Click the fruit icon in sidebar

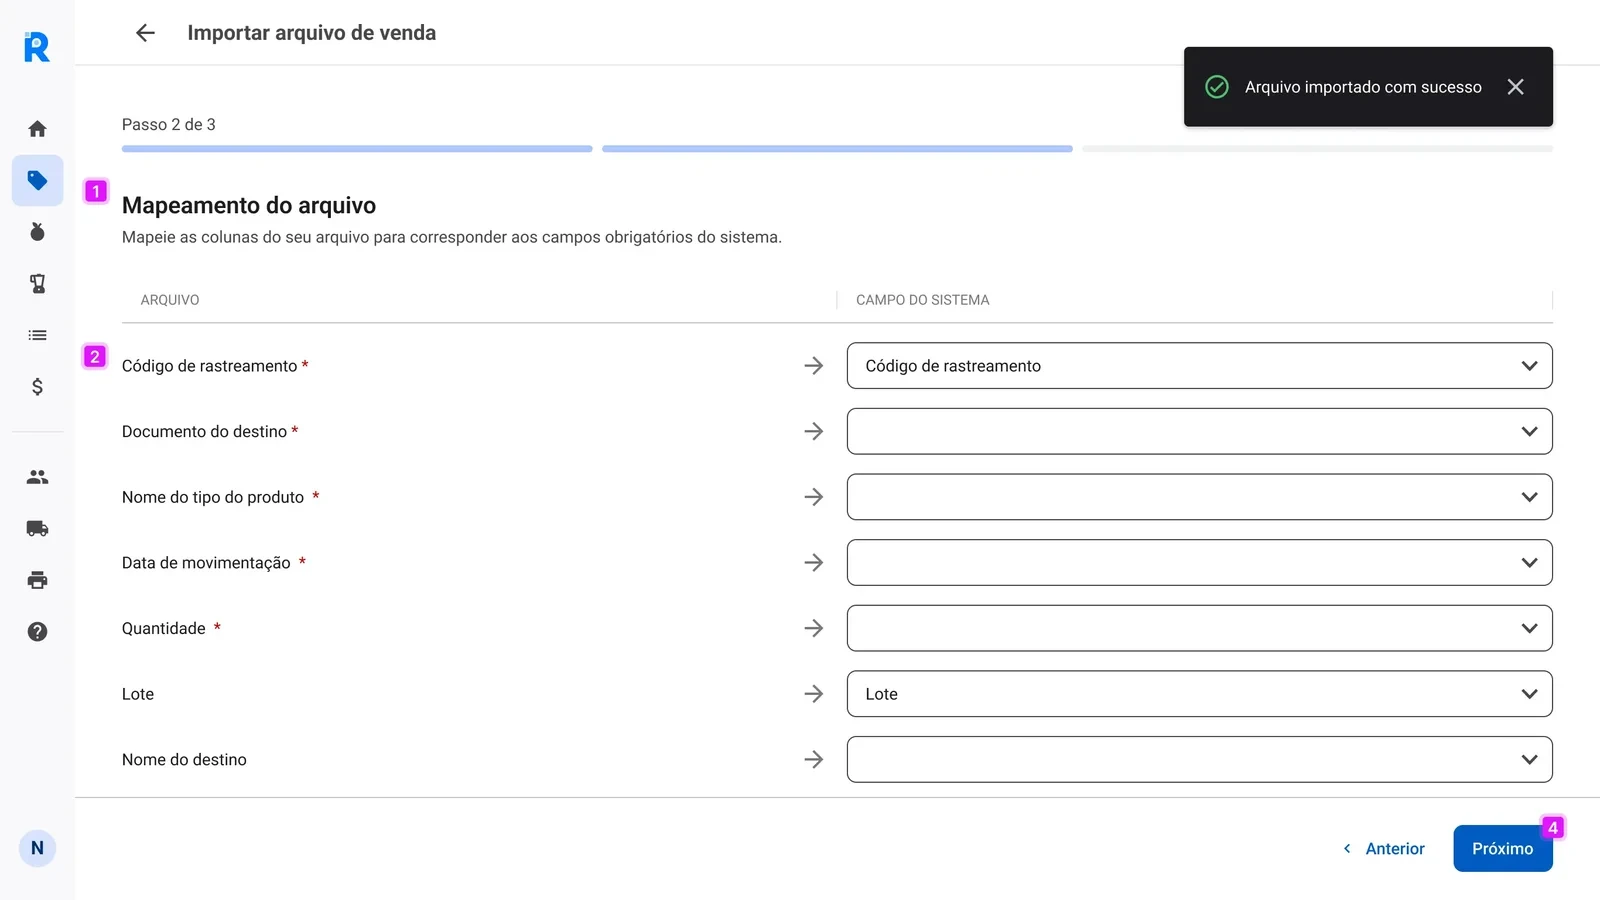tap(37, 232)
